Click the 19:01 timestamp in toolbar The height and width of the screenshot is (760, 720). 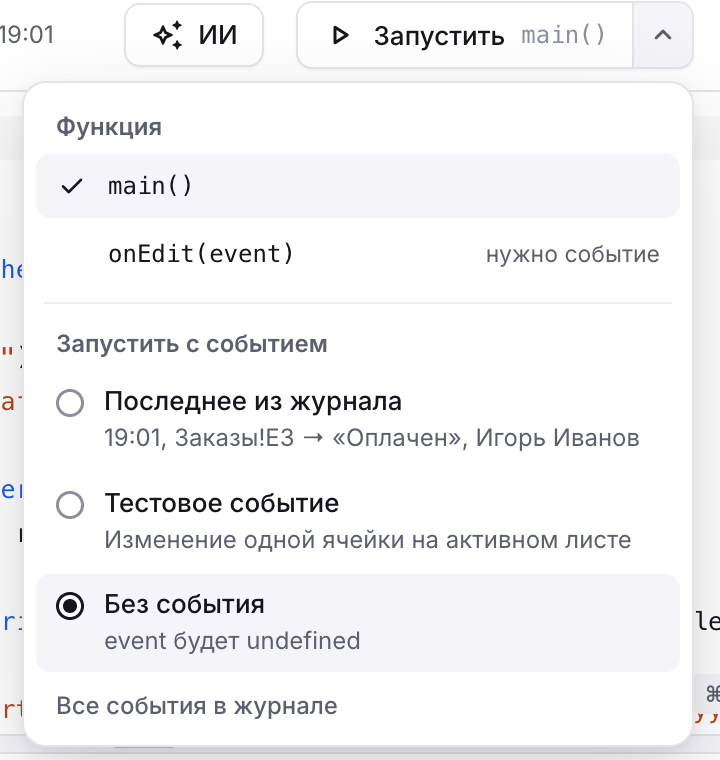27,35
